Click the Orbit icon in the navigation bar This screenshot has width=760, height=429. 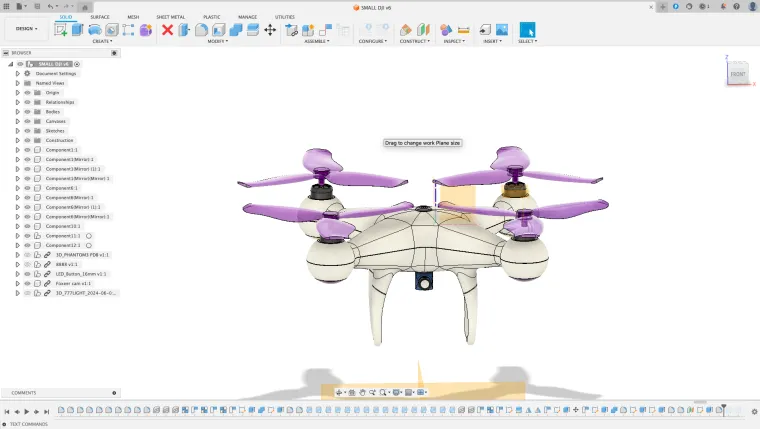click(340, 392)
